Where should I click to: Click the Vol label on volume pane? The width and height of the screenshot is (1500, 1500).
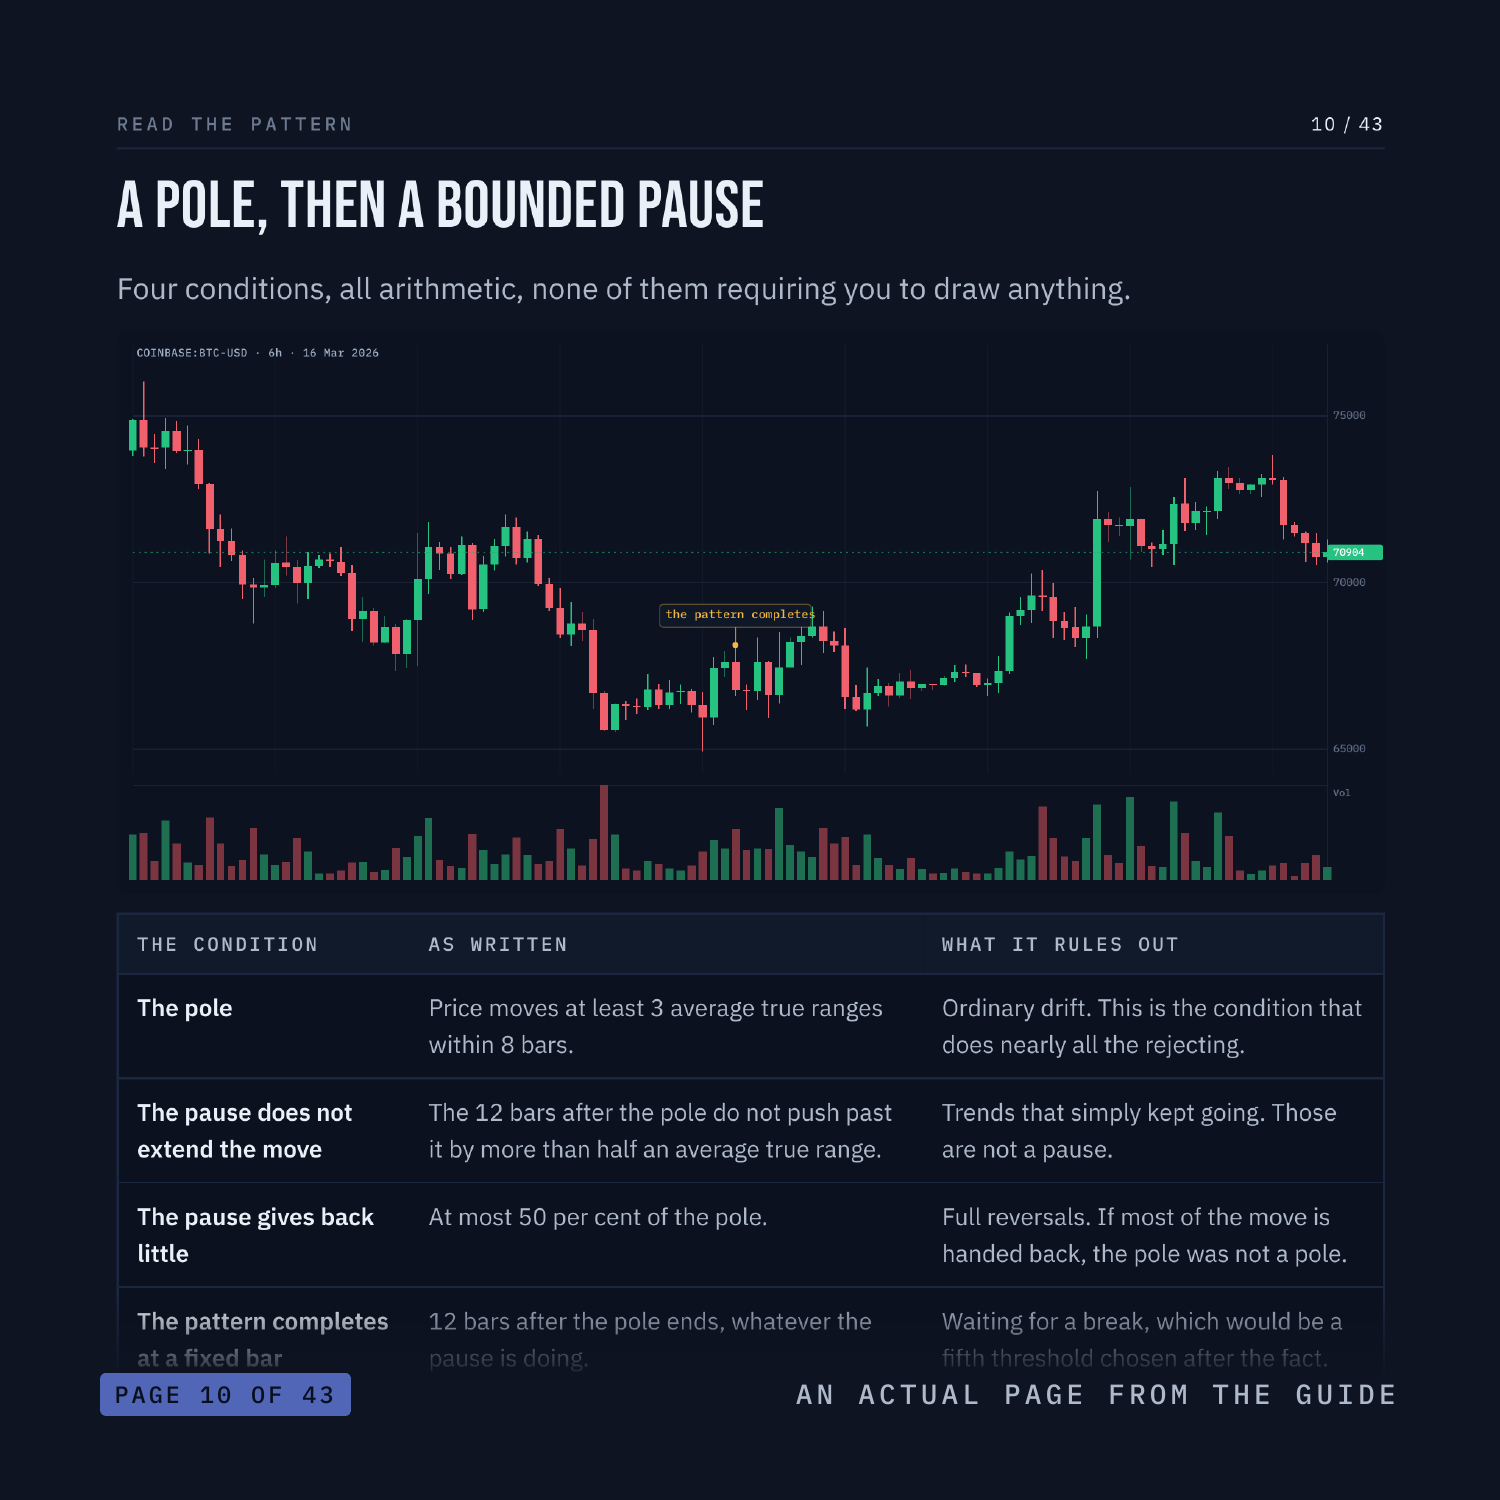(x=1341, y=793)
